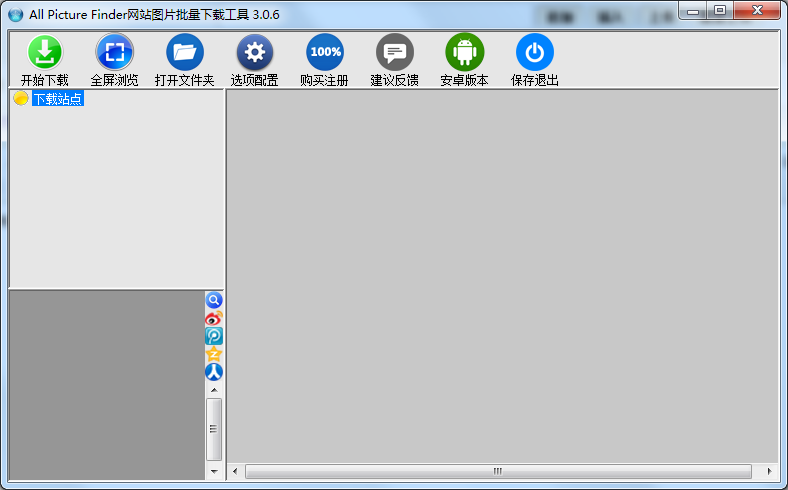This screenshot has width=788, height=490.
Task: Click the app icon in title bar
Action: [x=15, y=13]
